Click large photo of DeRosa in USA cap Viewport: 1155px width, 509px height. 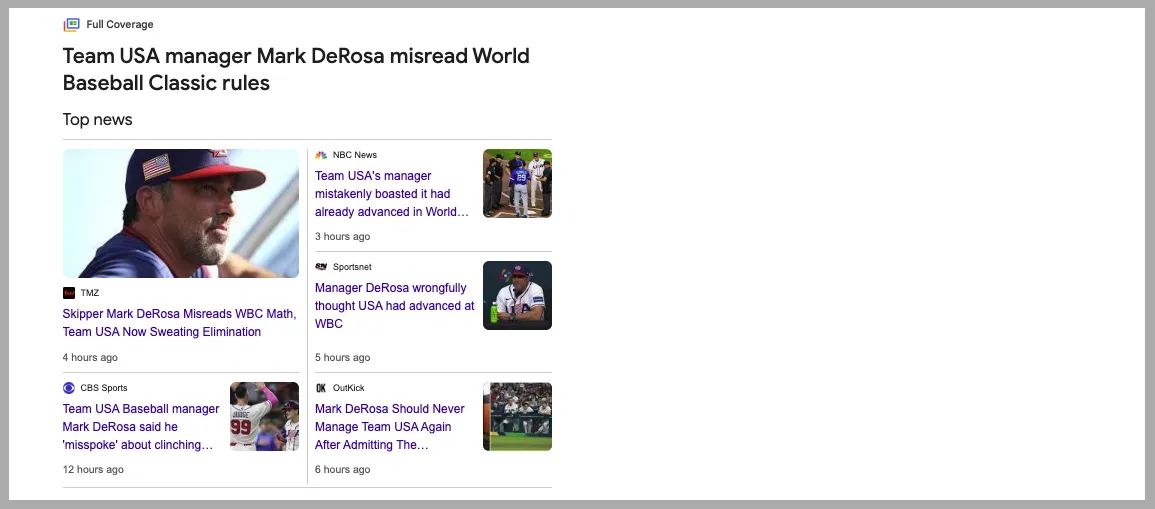[x=181, y=213]
